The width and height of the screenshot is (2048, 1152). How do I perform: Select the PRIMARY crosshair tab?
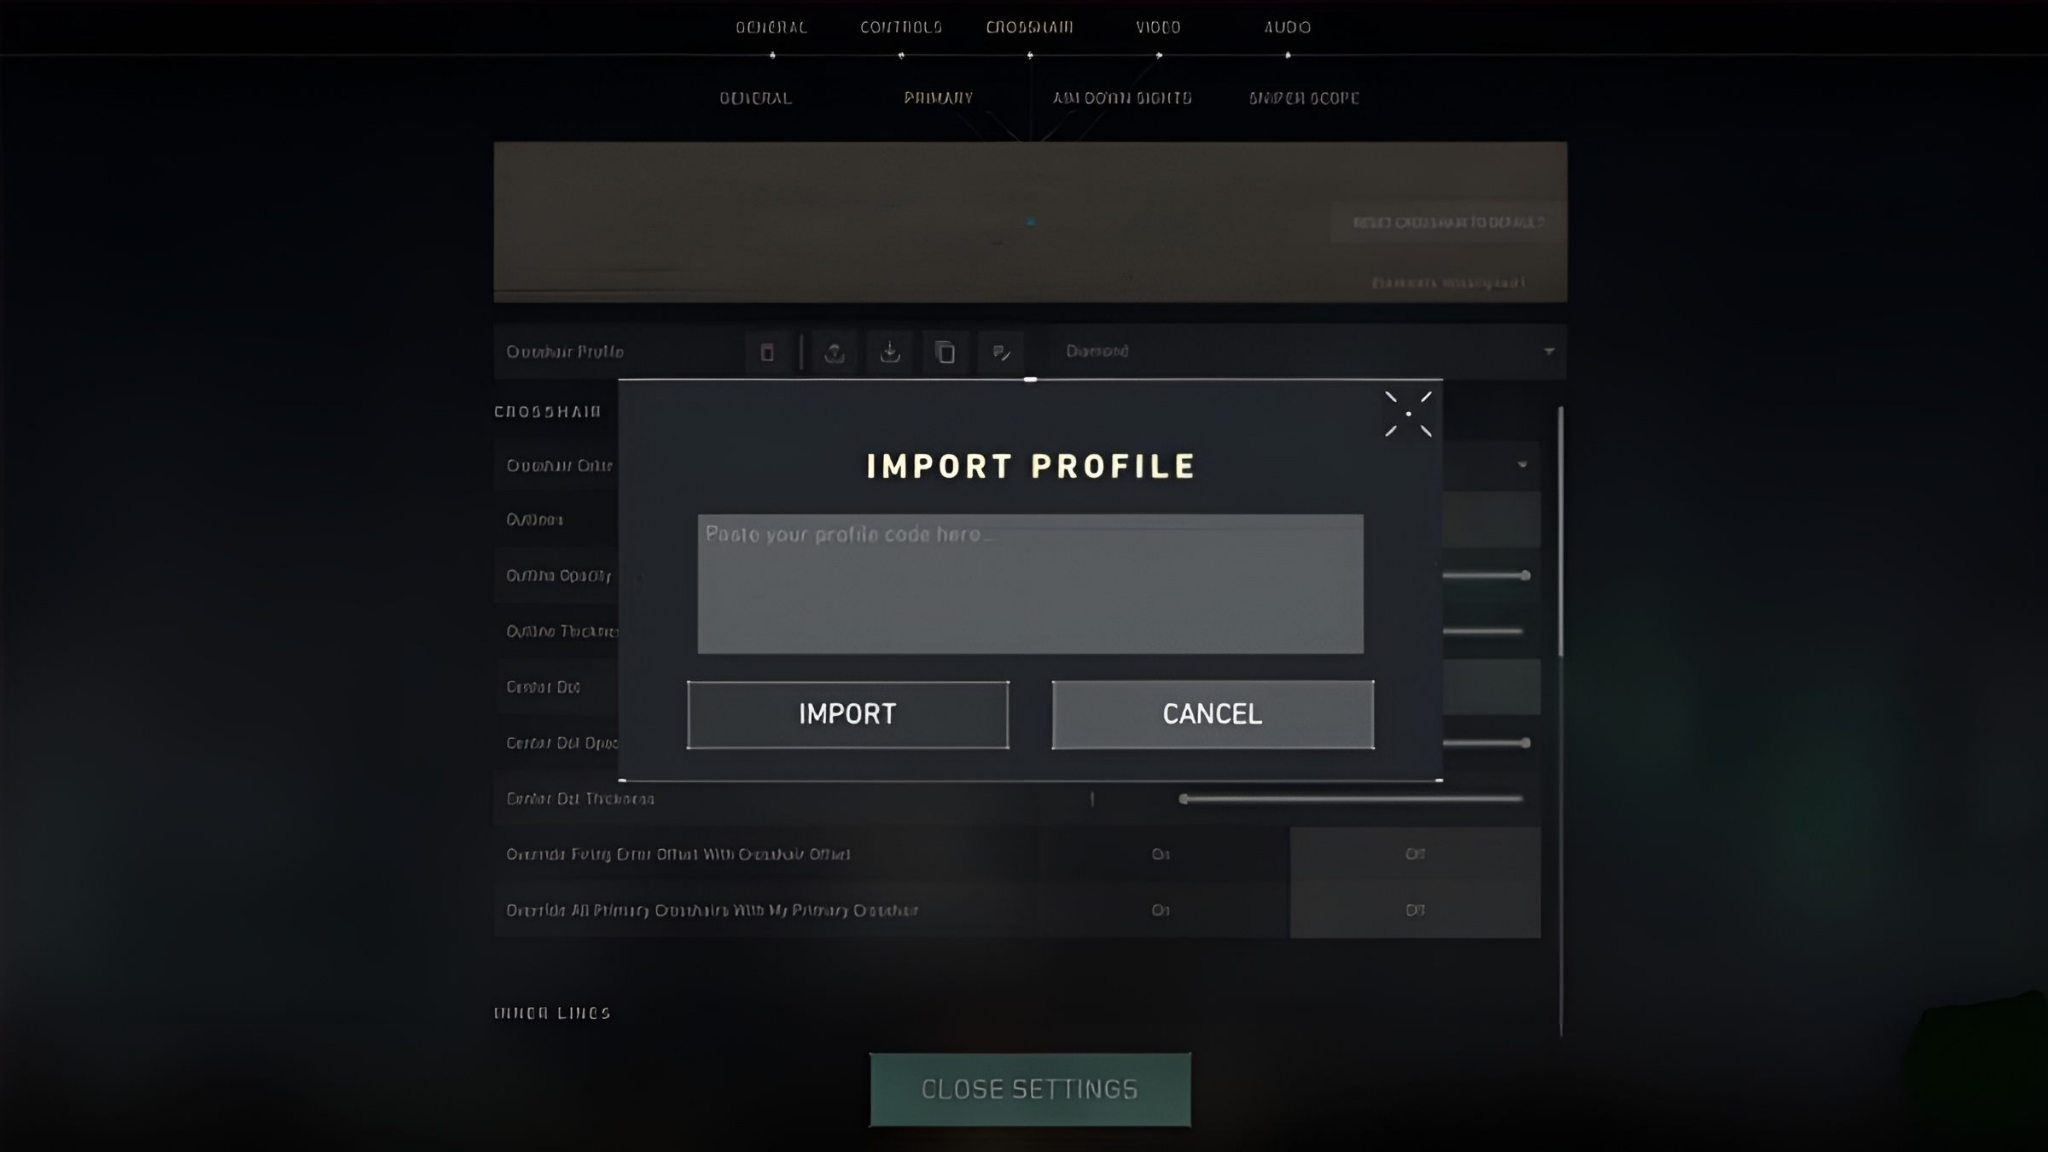coord(940,97)
